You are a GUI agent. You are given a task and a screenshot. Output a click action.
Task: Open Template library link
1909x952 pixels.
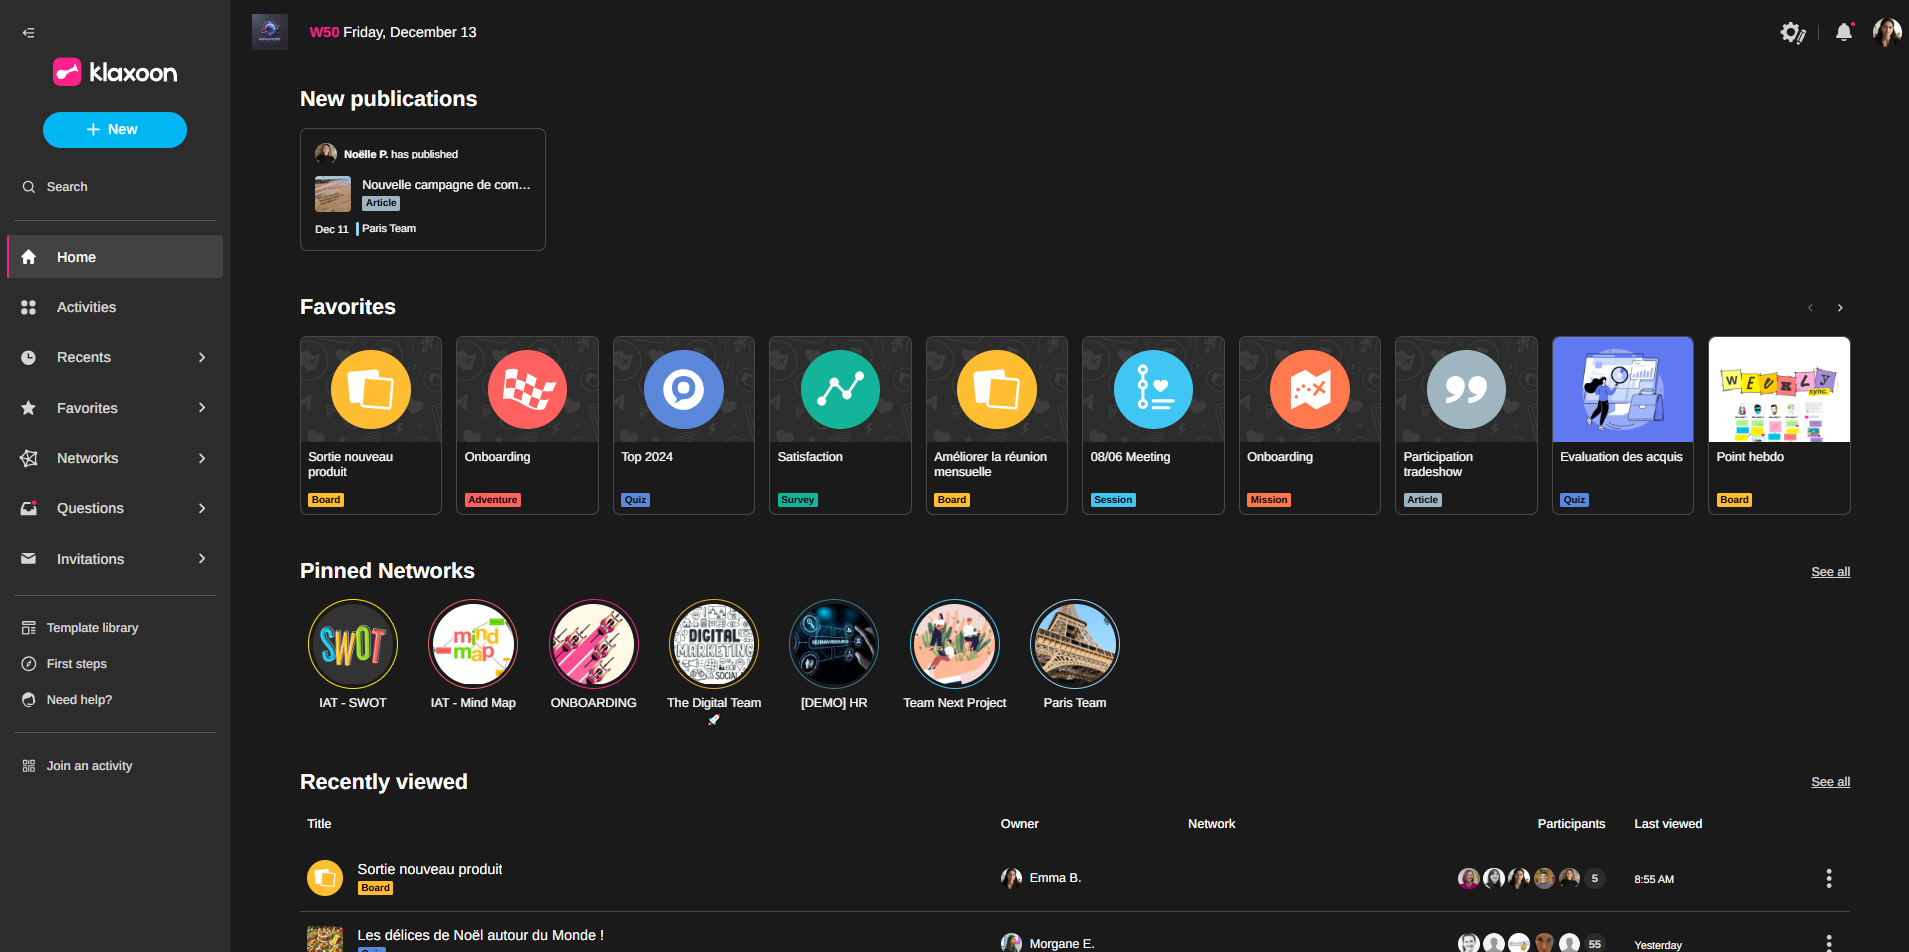pos(92,628)
